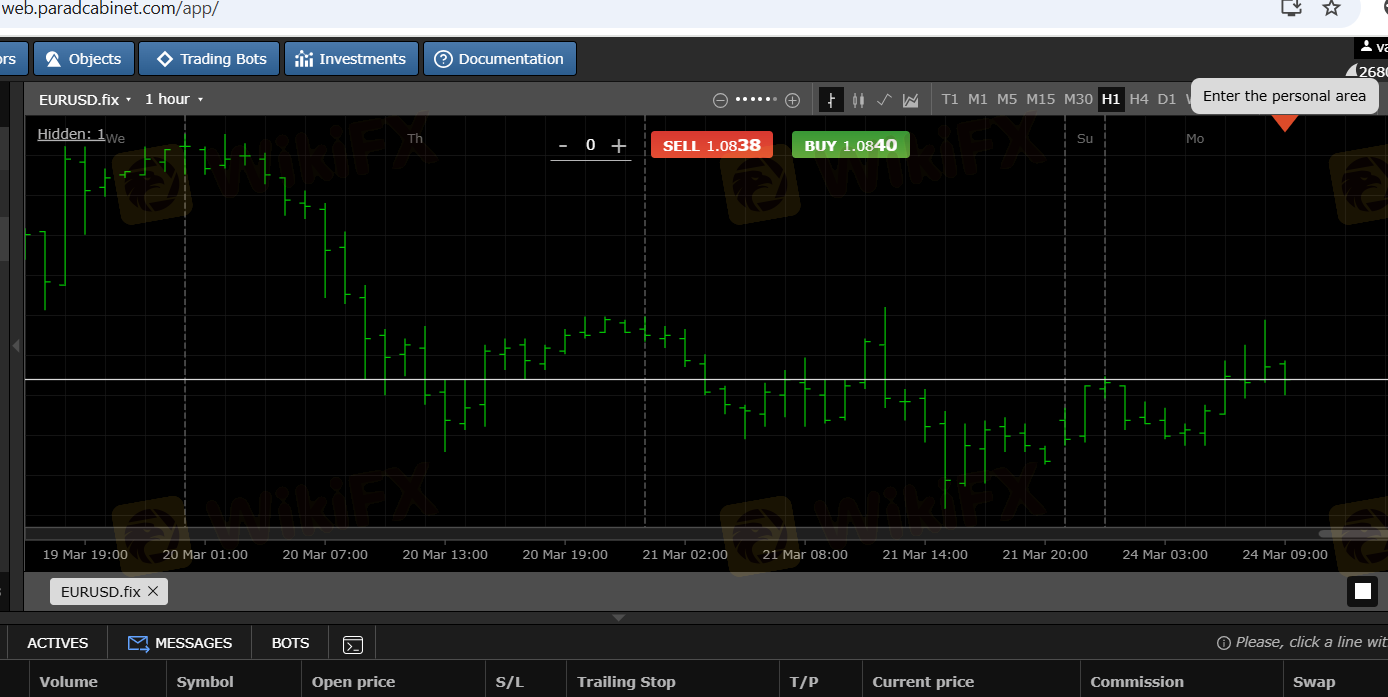Select the H4 timeframe
Viewport: 1388px width, 697px height.
[x=1139, y=99]
